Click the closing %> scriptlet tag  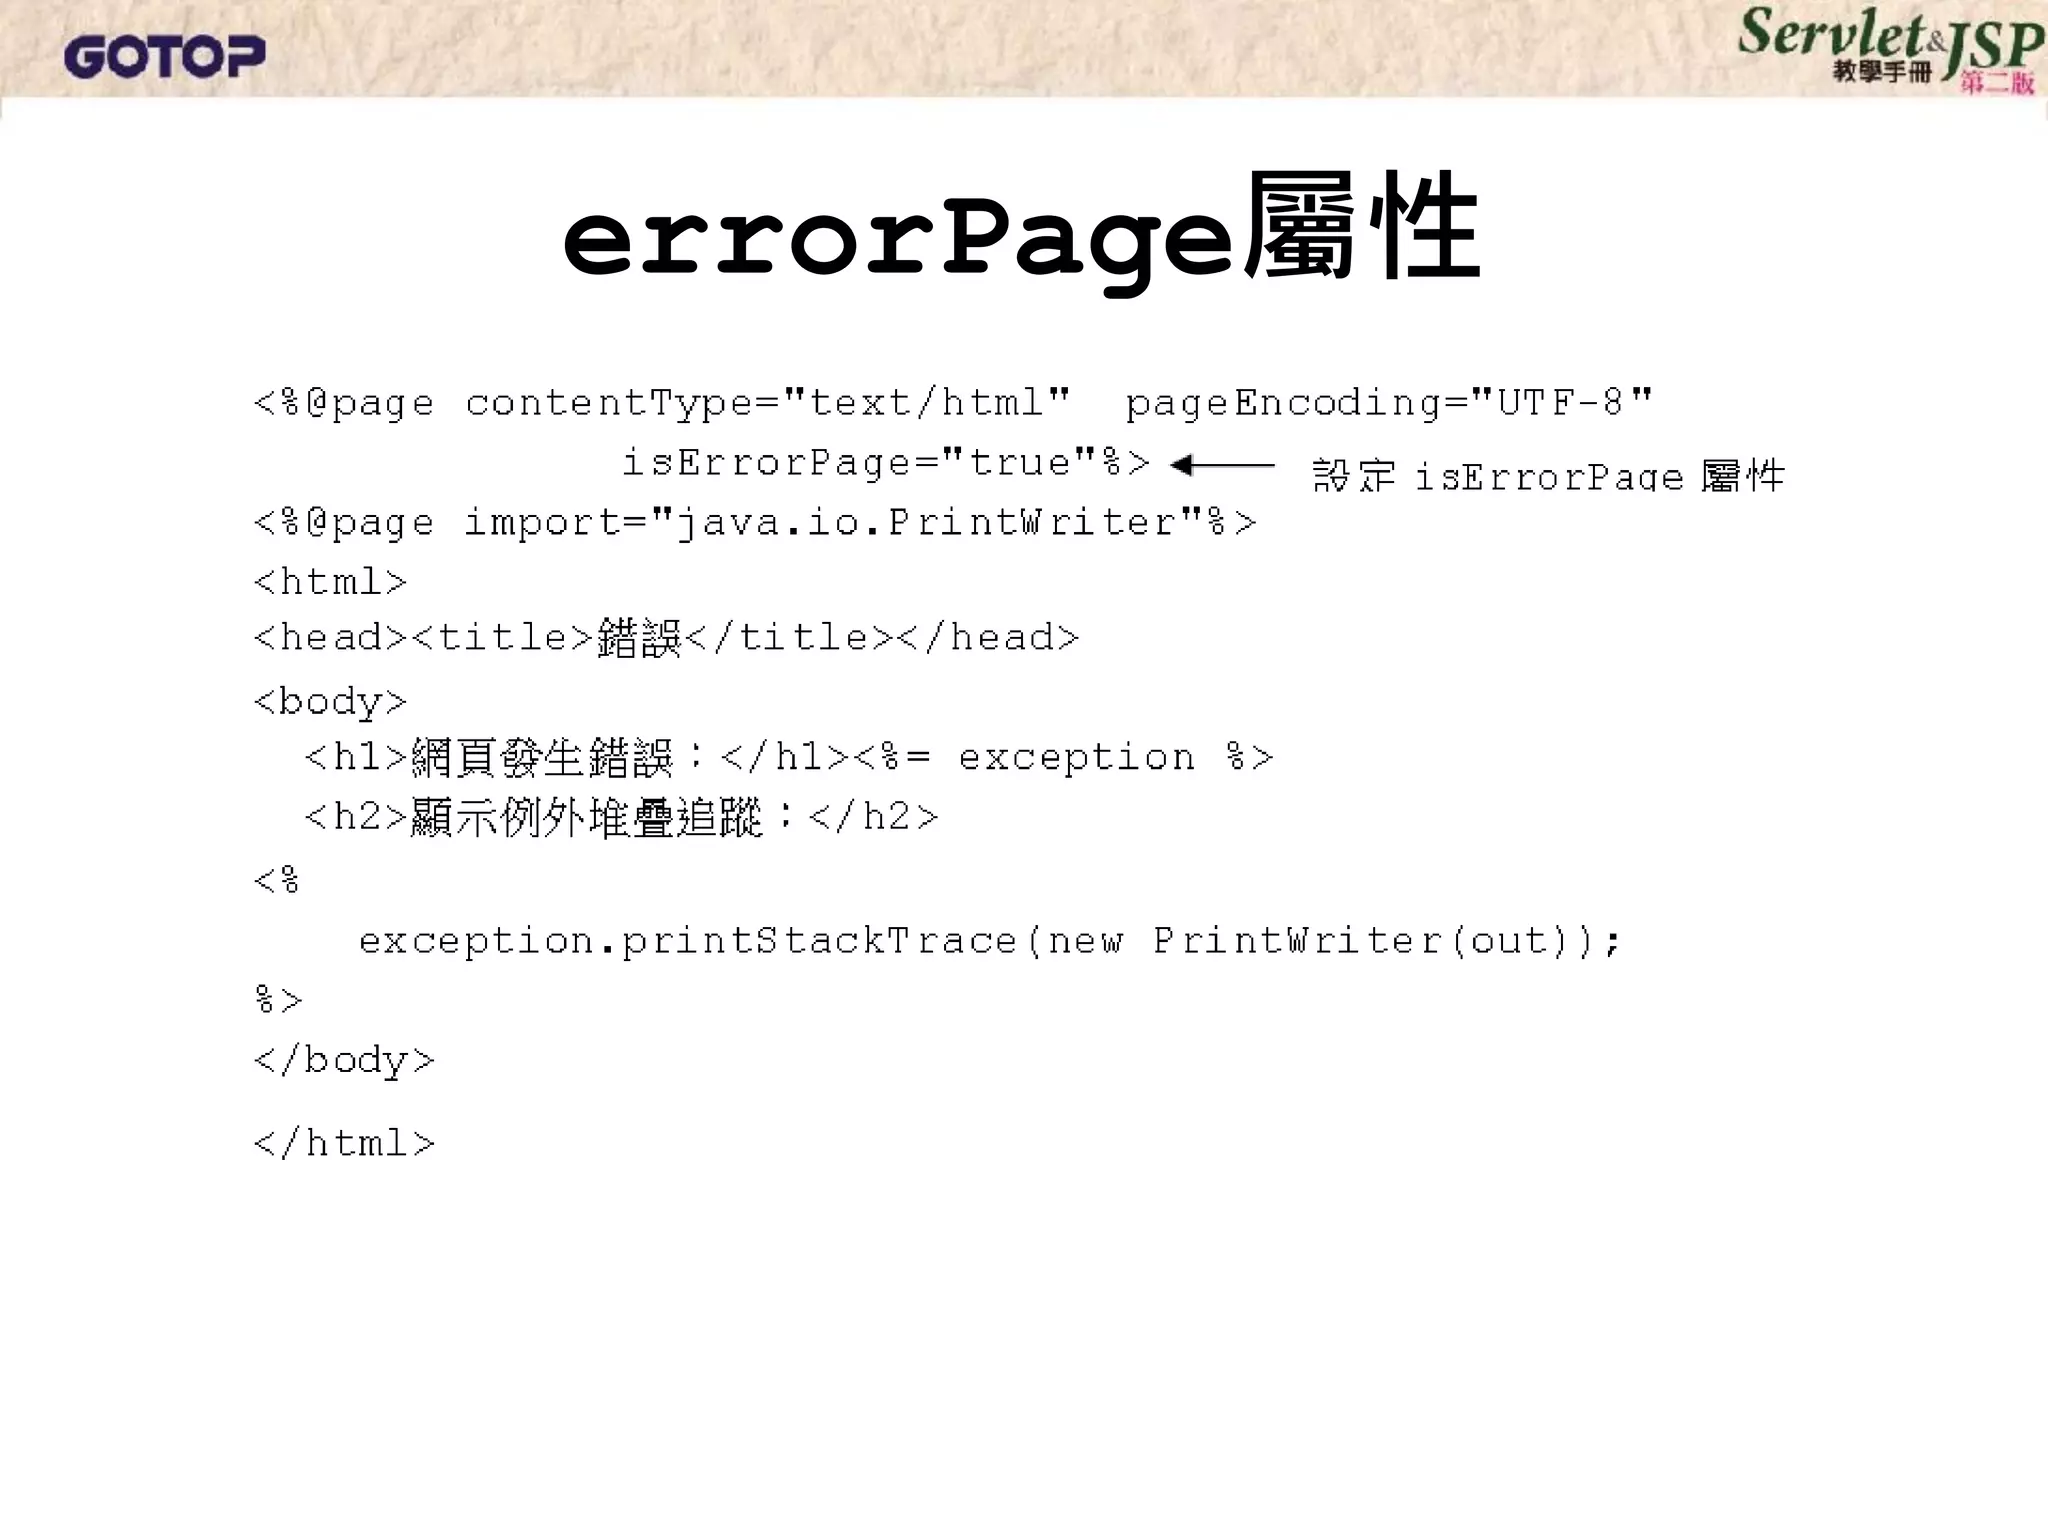(278, 1000)
